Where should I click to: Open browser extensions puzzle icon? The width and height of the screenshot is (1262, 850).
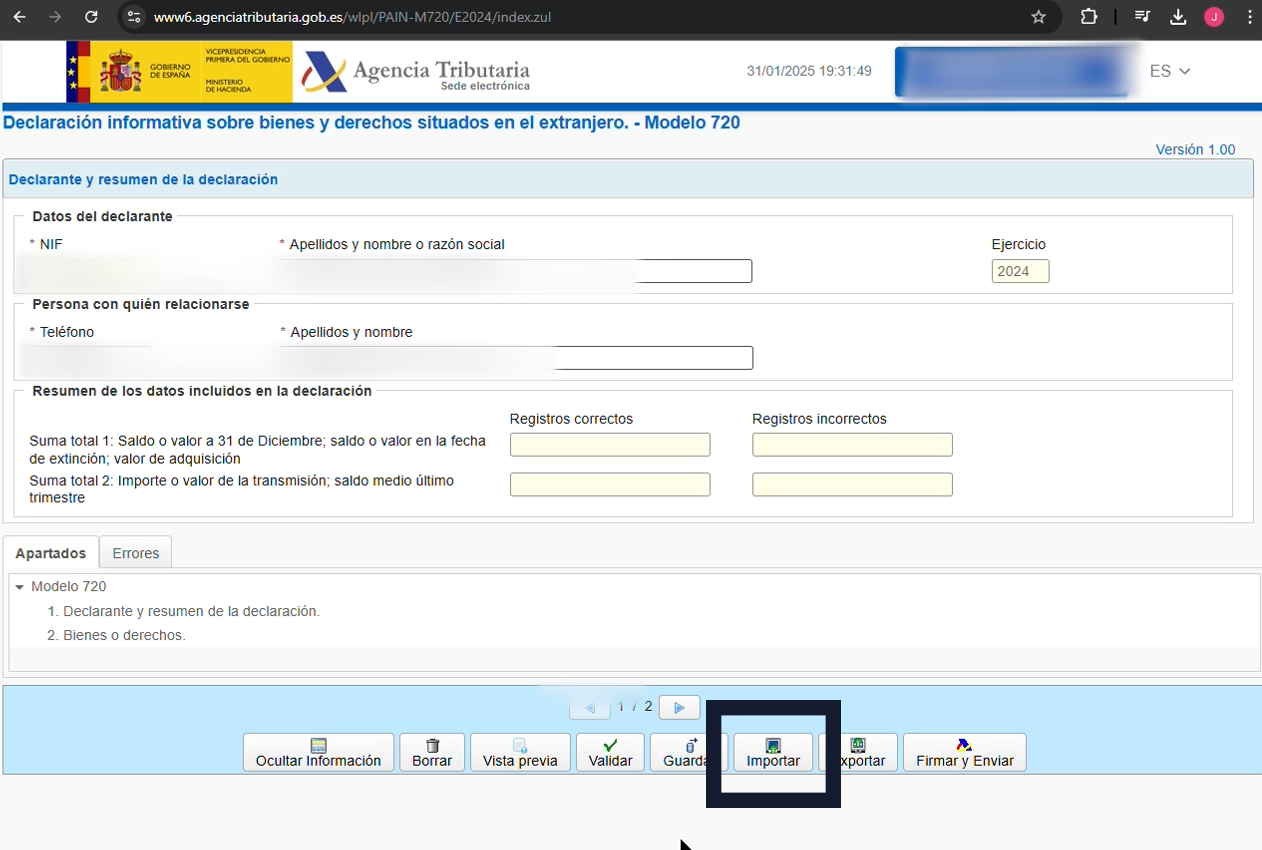(x=1089, y=17)
